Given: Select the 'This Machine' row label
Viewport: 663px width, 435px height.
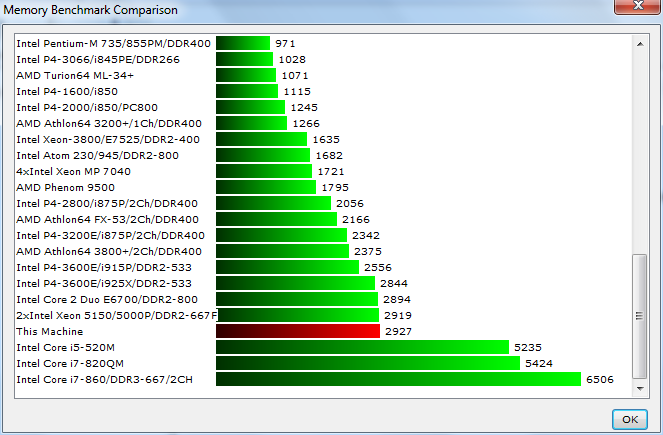Looking at the screenshot, I should pos(49,331).
